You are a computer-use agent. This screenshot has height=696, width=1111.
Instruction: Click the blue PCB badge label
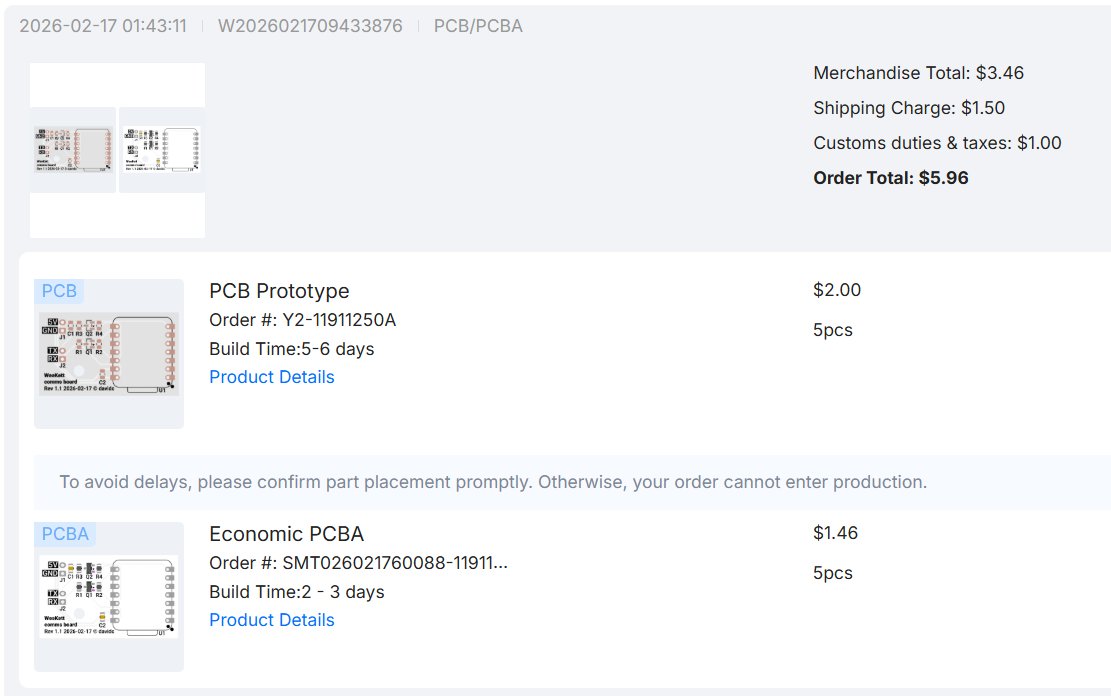59,291
